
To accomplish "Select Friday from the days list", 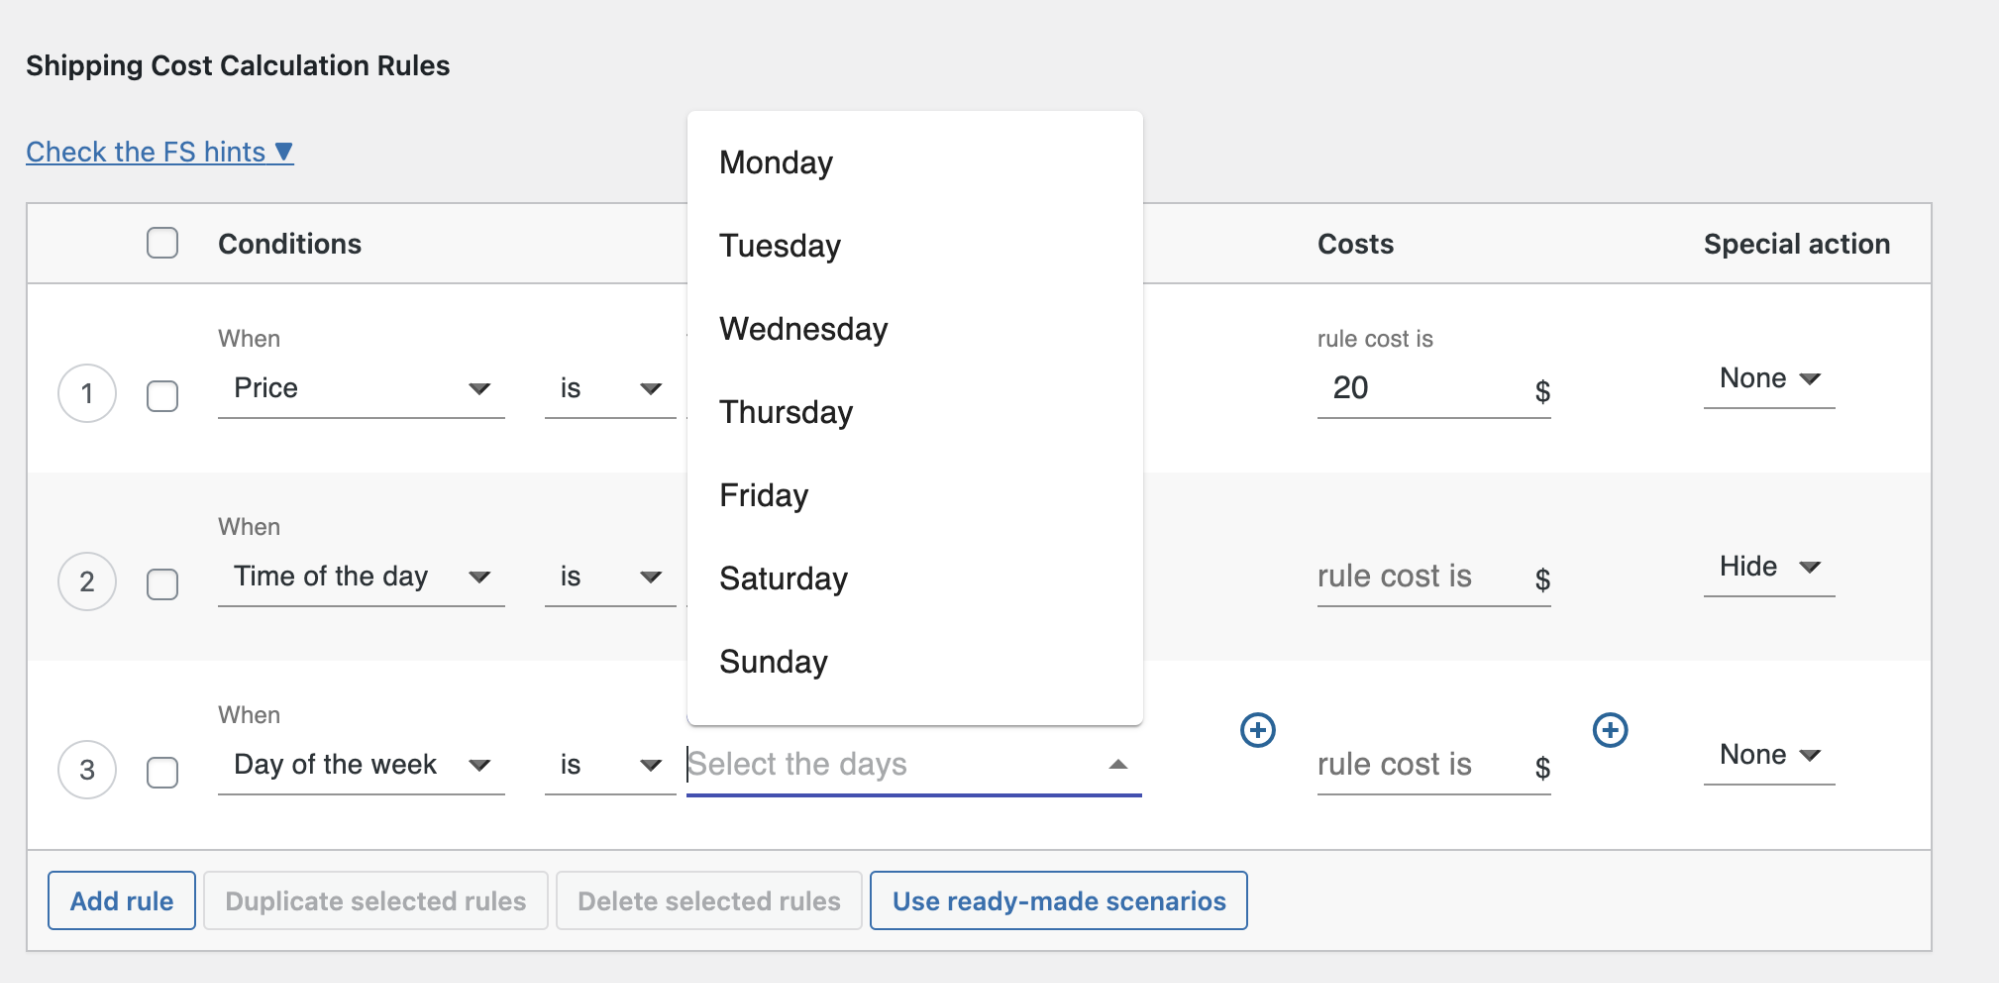I will tap(915, 494).
